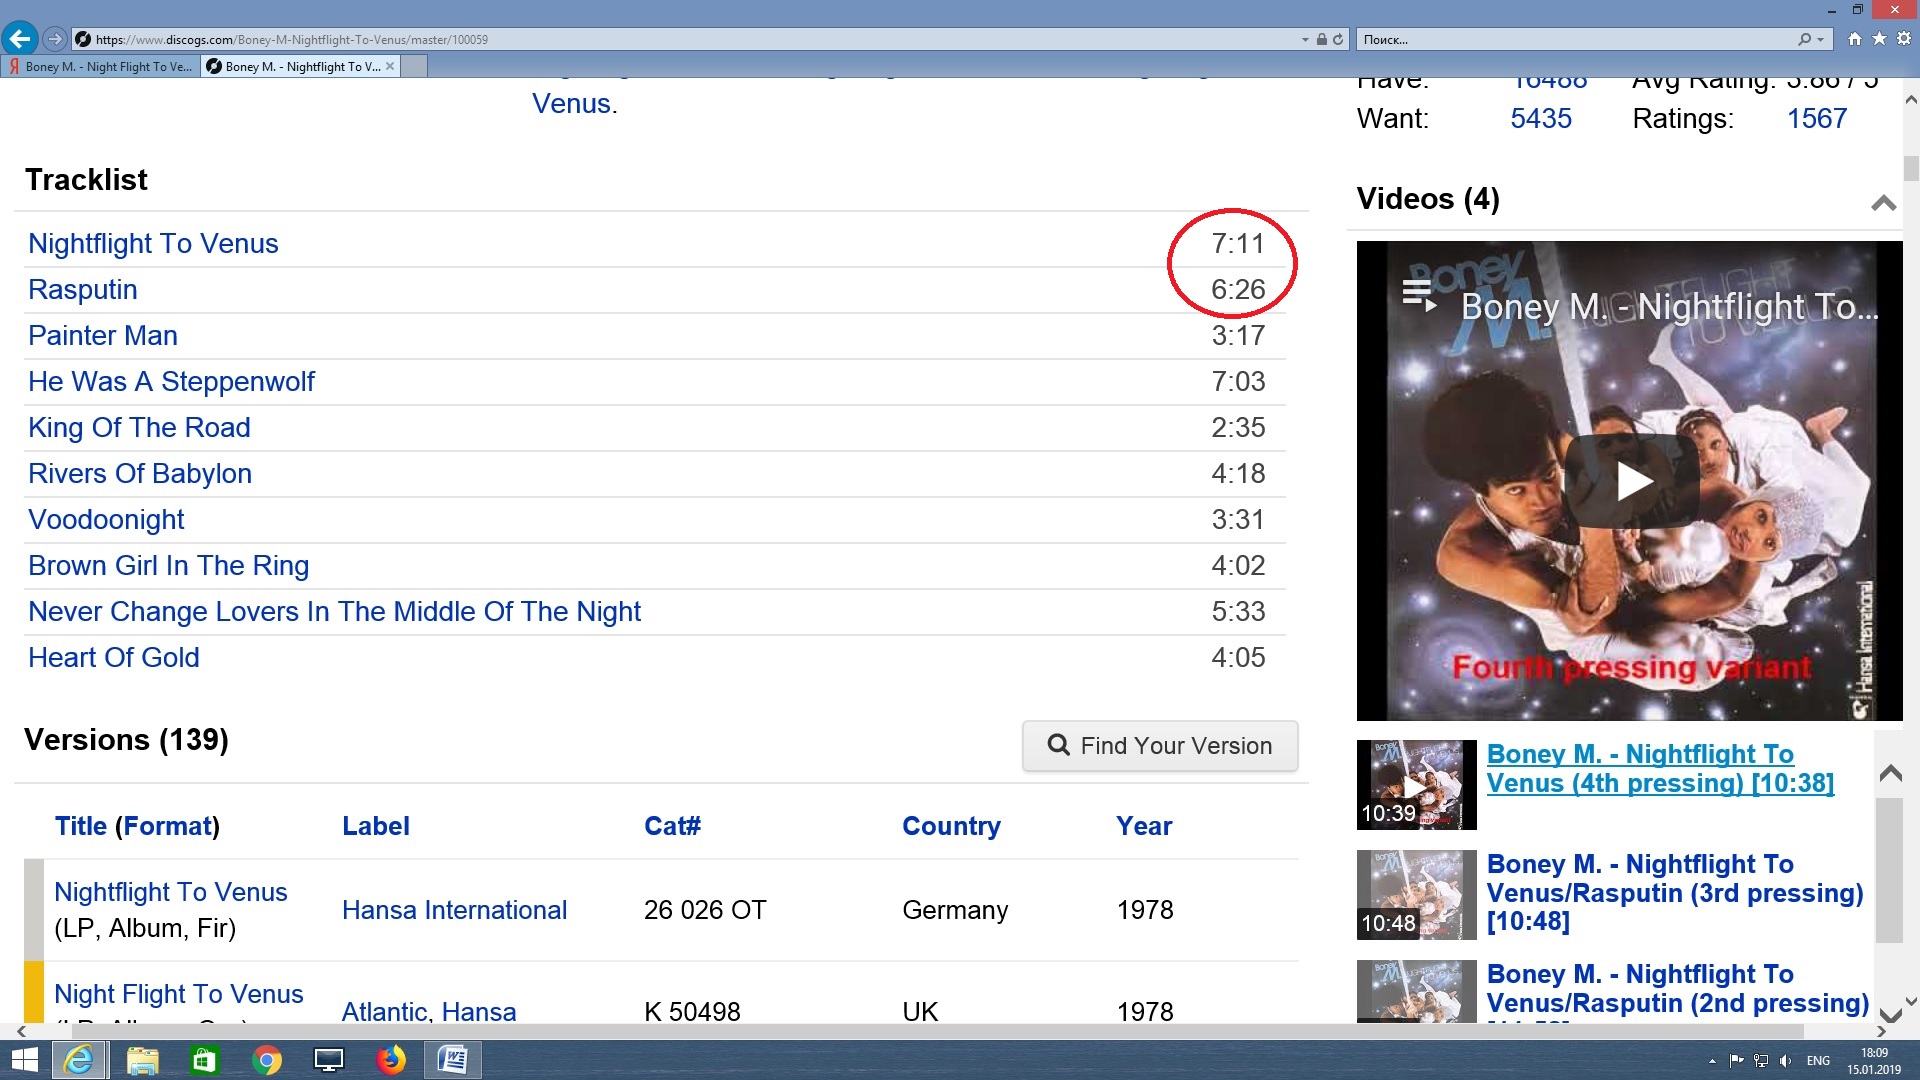Collapse the Videos section chevron

point(1883,203)
